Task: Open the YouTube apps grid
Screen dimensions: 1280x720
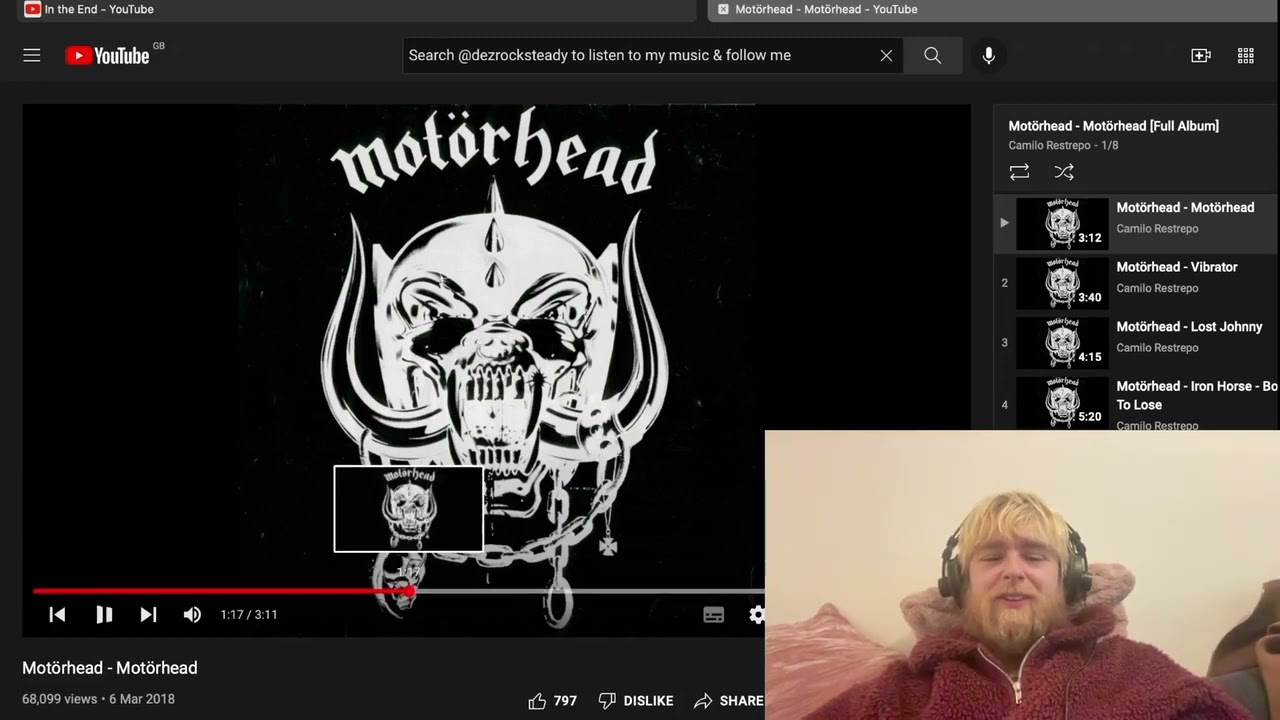Action: click(1245, 56)
